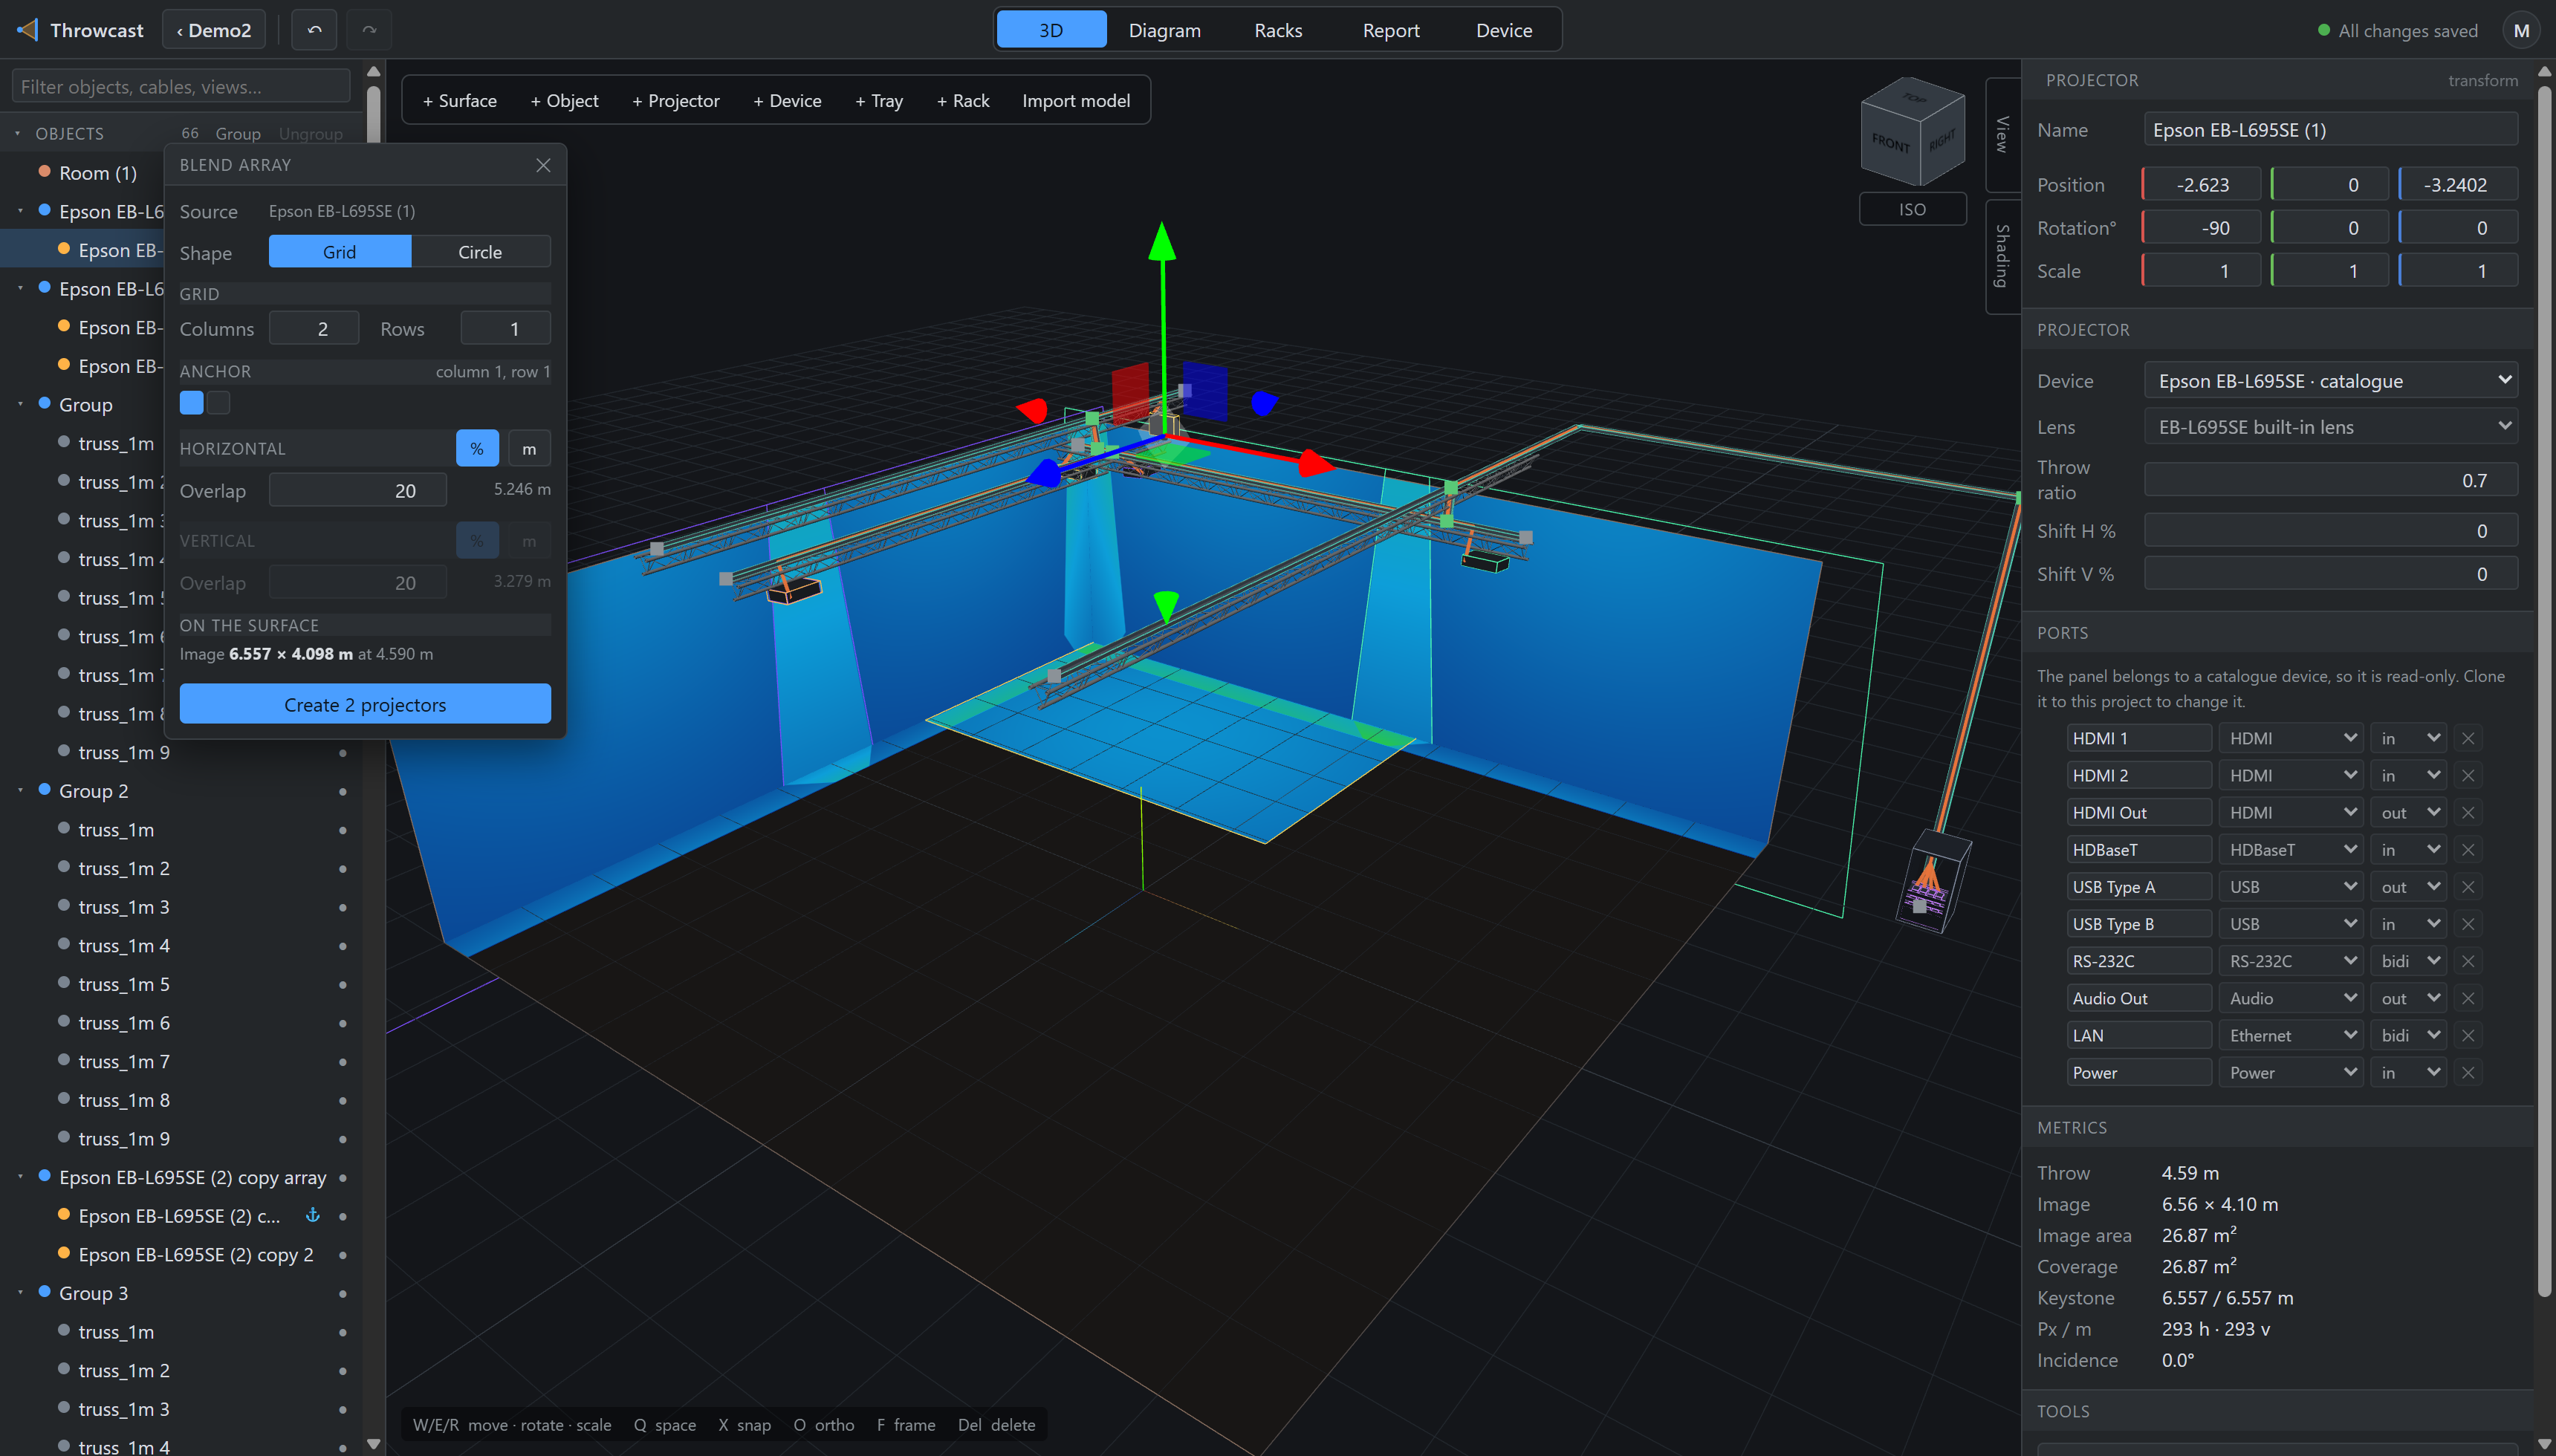
Task: Click the Columns value field
Action: click(314, 328)
